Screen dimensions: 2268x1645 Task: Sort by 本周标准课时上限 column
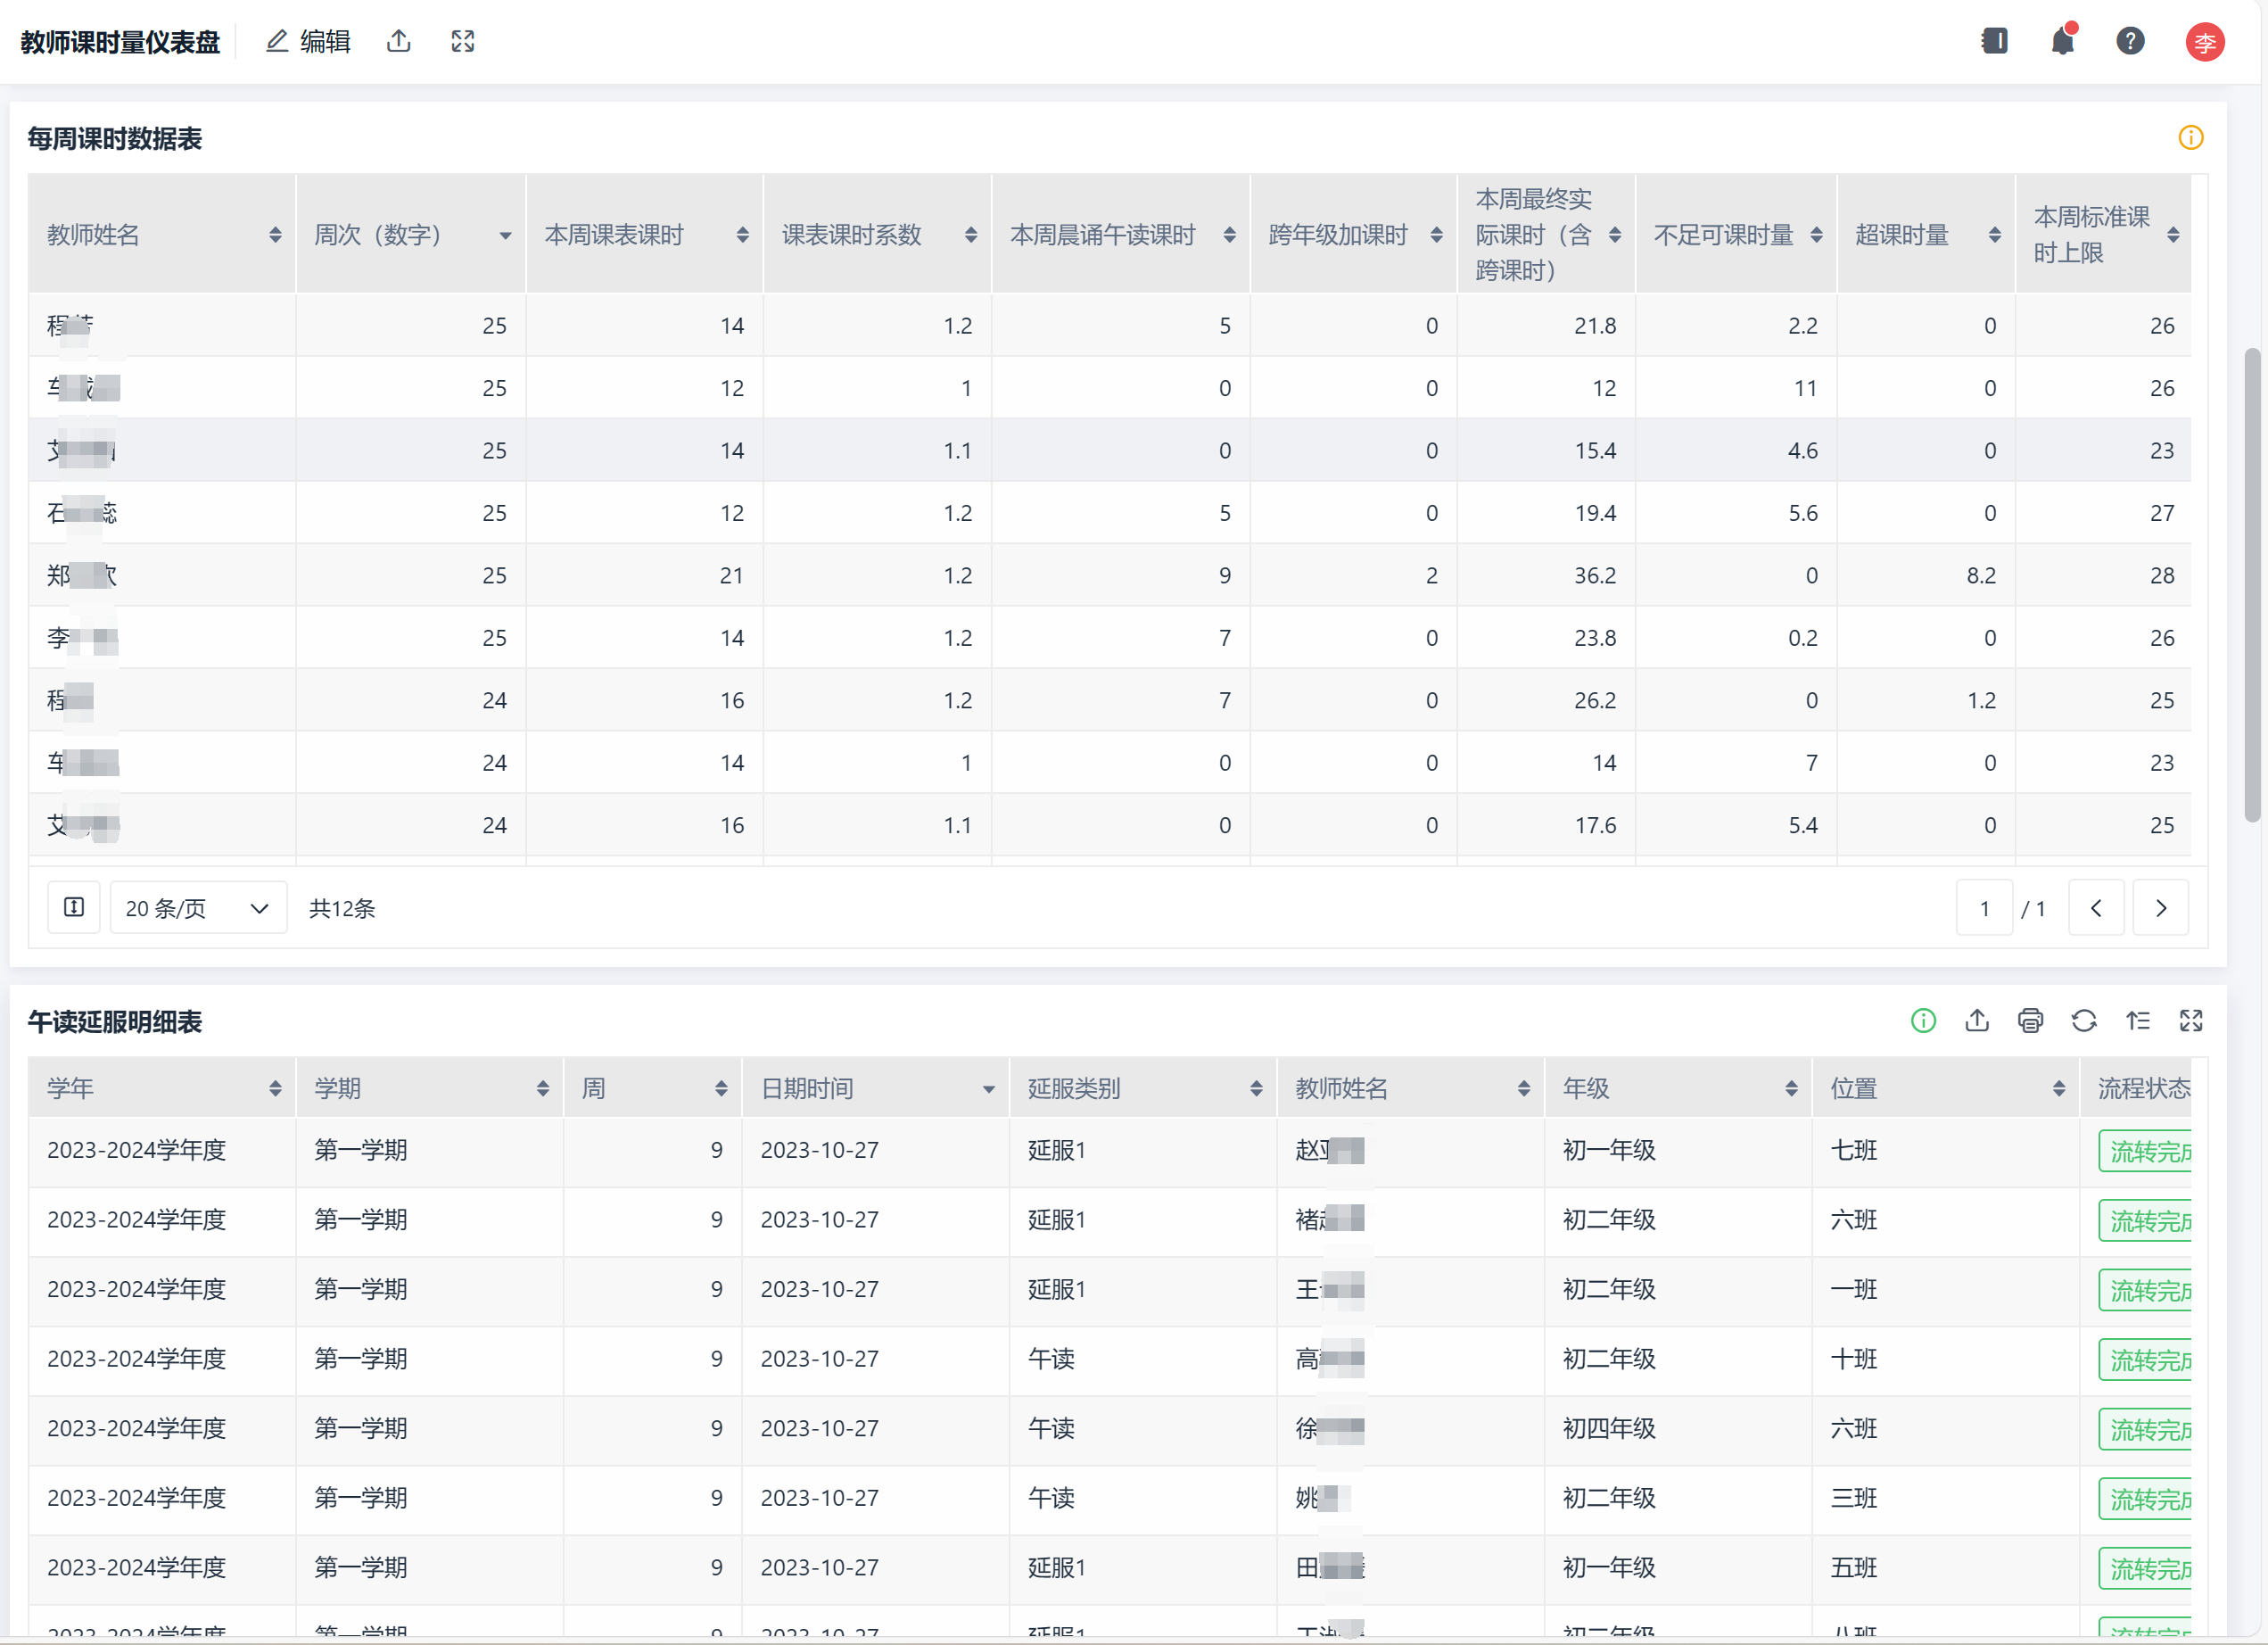pyautogui.click(x=2173, y=235)
